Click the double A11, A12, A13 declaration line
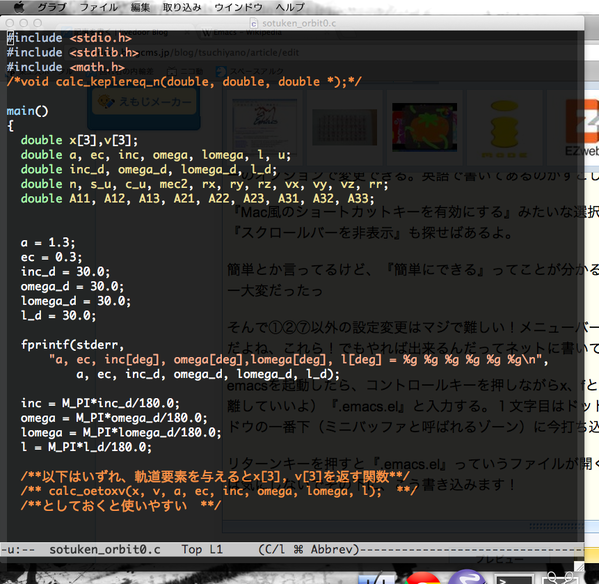 pyautogui.click(x=198, y=198)
